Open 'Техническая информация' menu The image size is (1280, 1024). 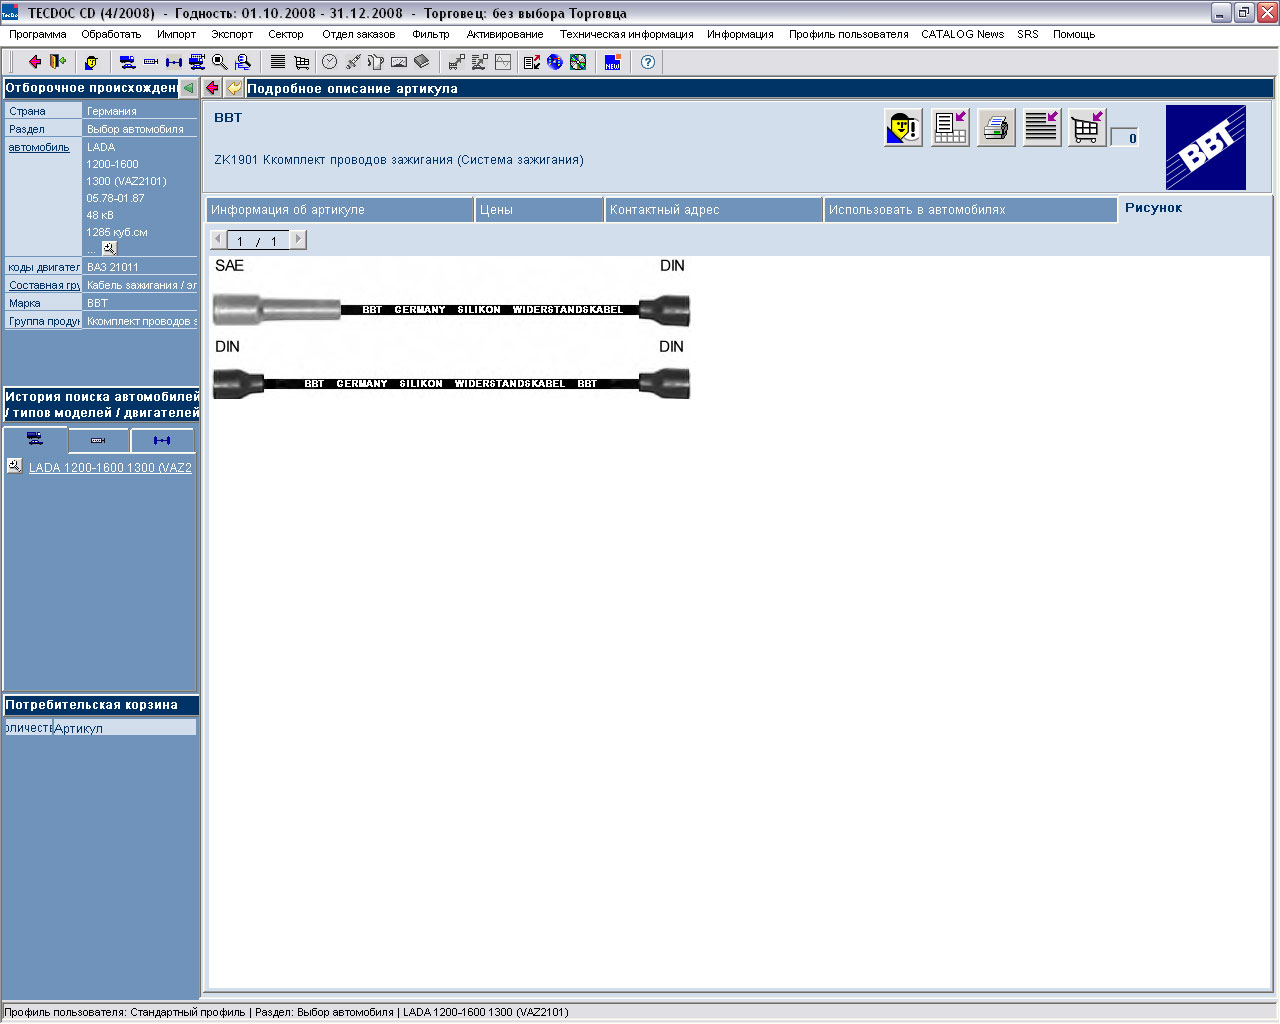coord(627,34)
